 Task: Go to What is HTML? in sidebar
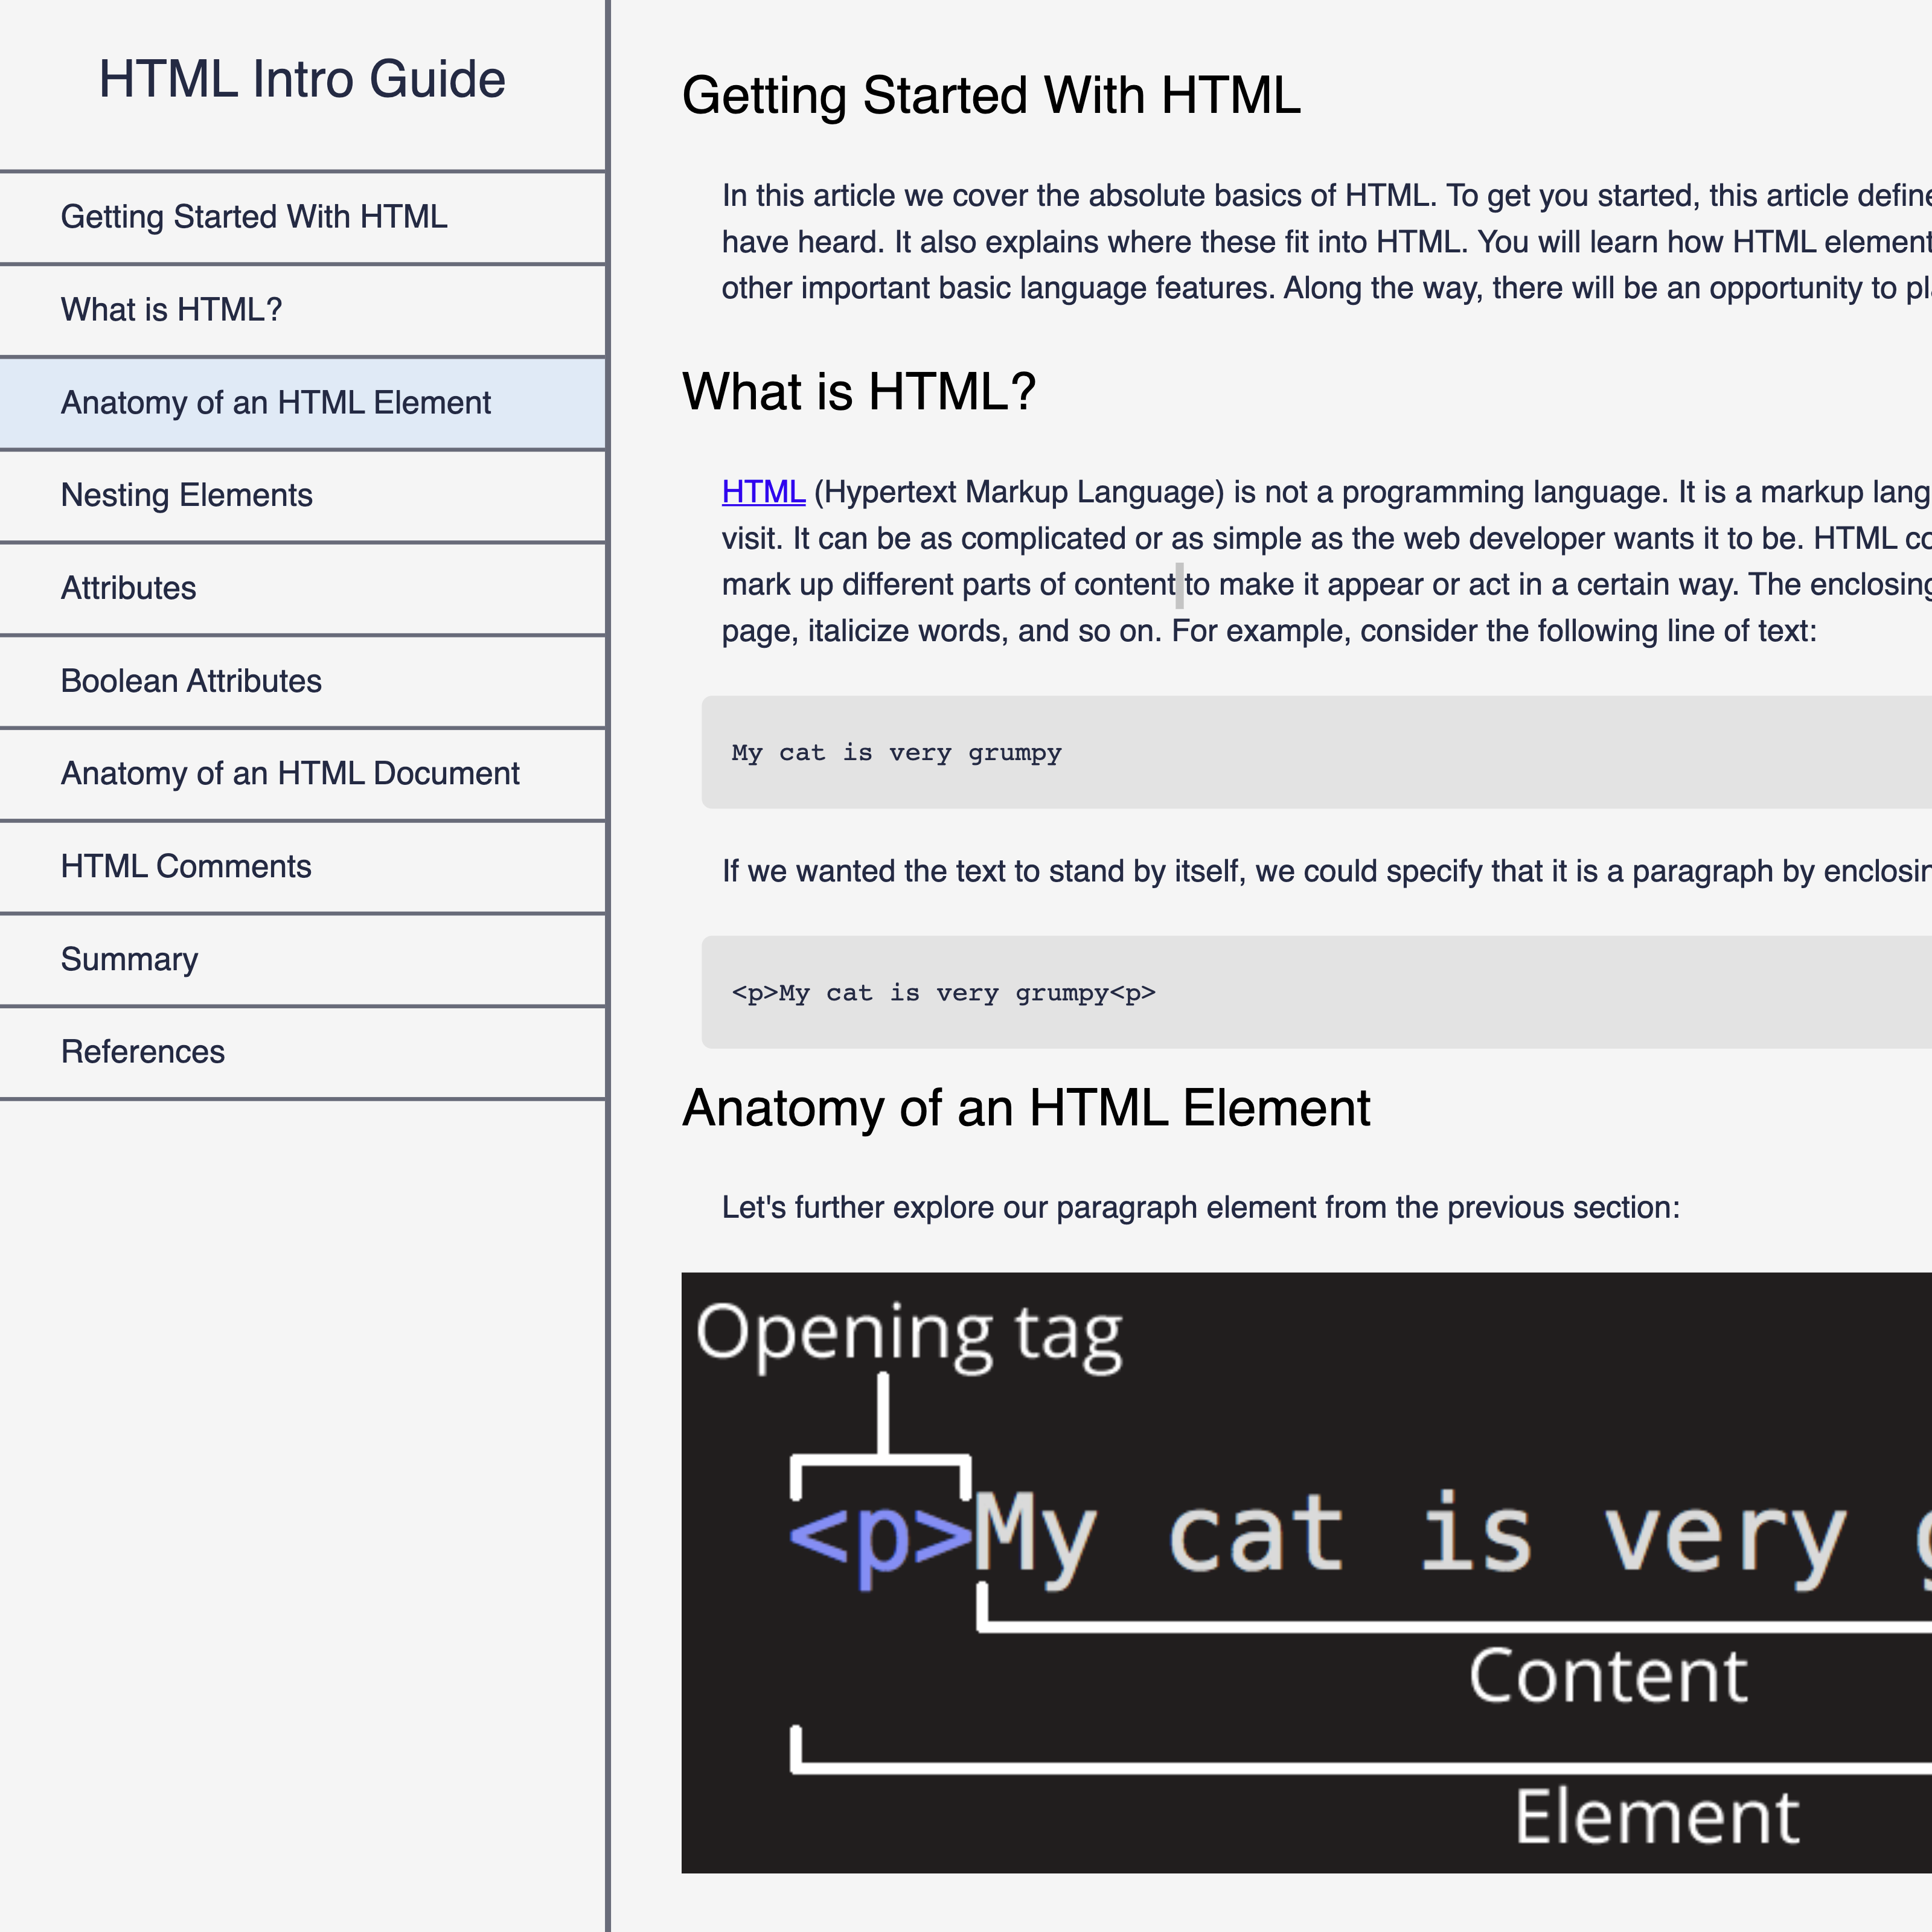[302, 310]
